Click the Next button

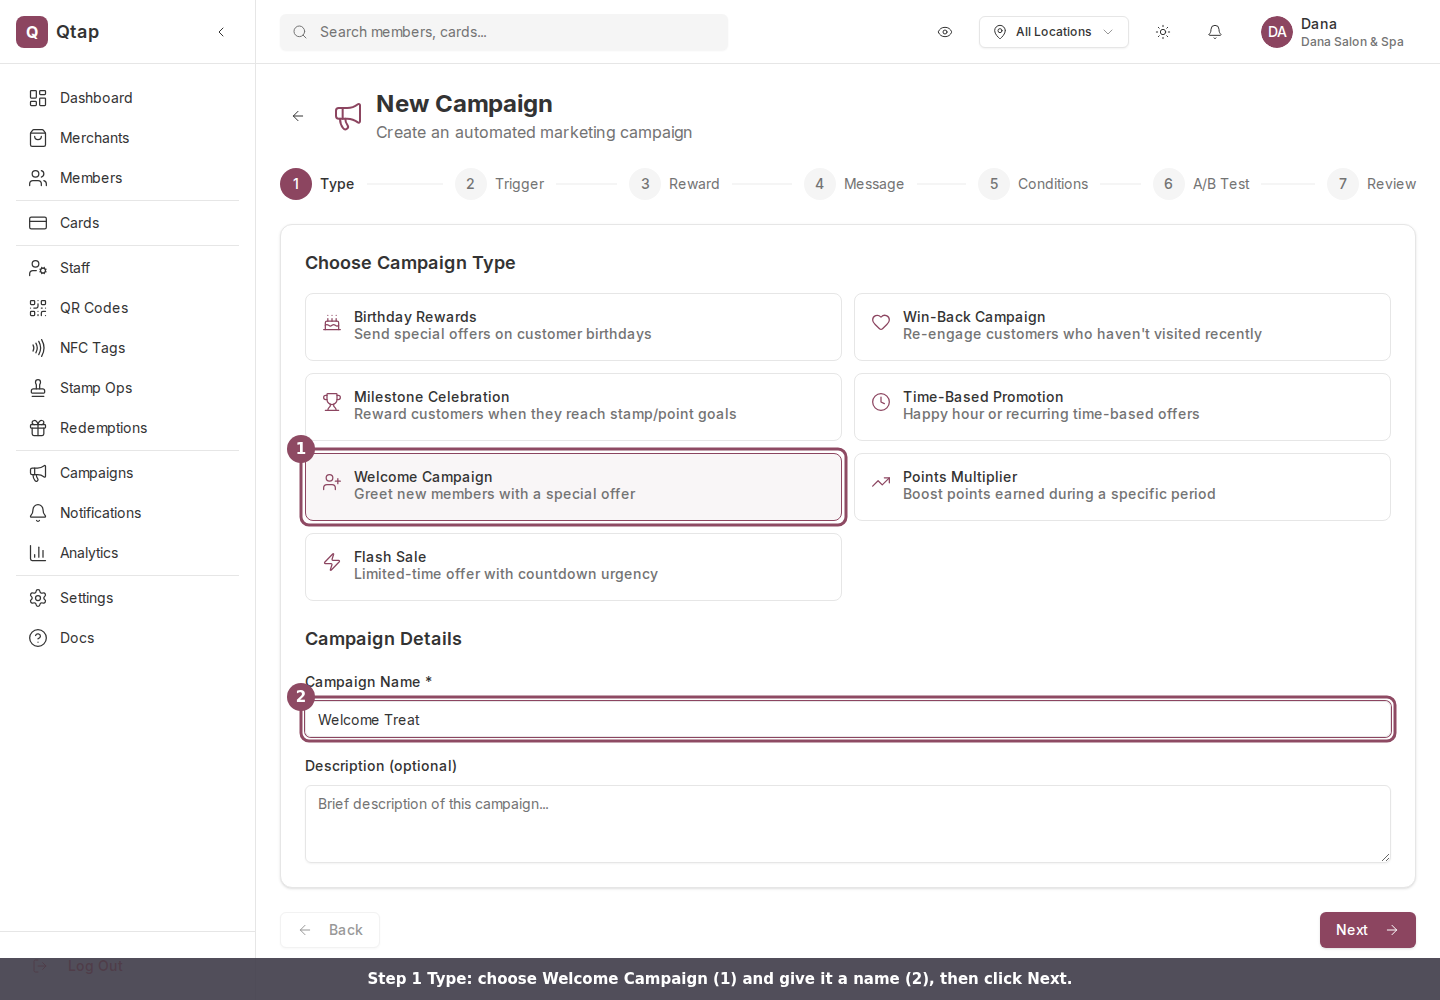click(1368, 930)
